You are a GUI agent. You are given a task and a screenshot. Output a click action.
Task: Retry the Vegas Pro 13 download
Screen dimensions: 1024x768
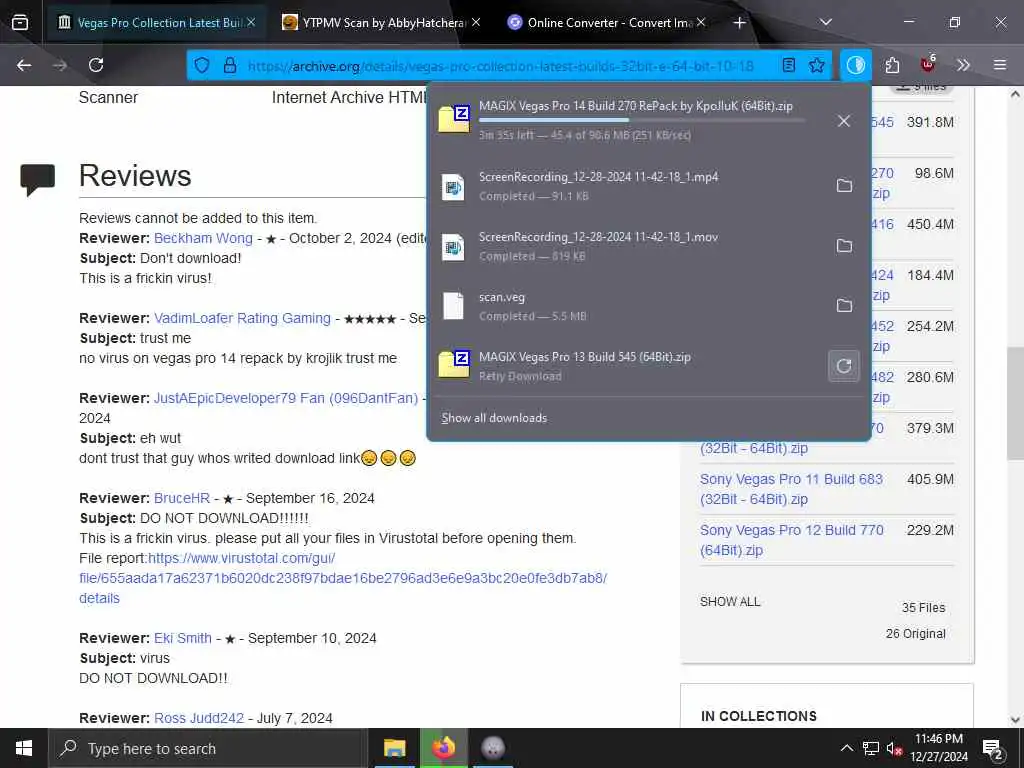click(x=844, y=366)
